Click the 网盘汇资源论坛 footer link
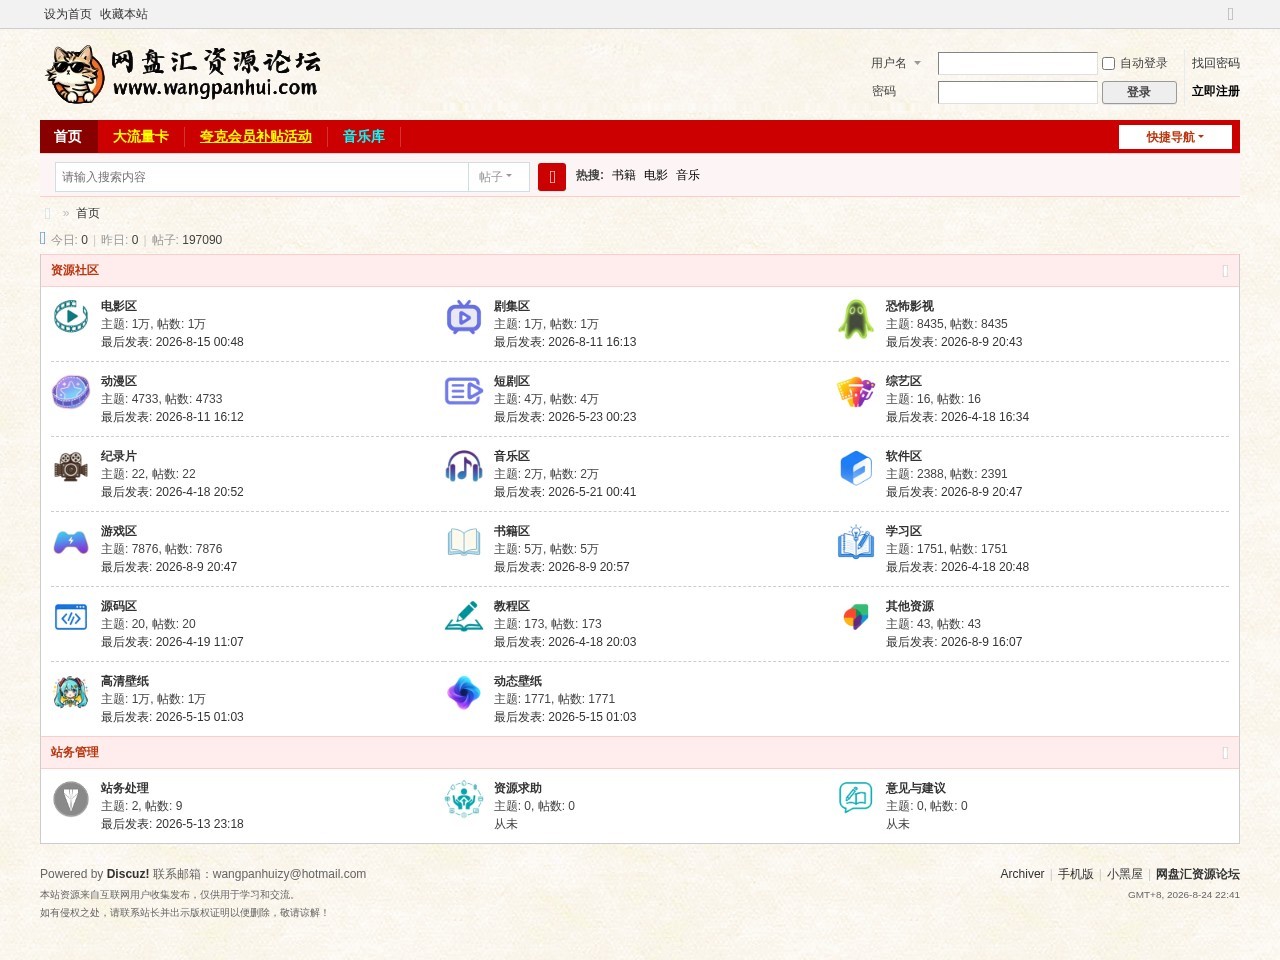 point(1198,874)
